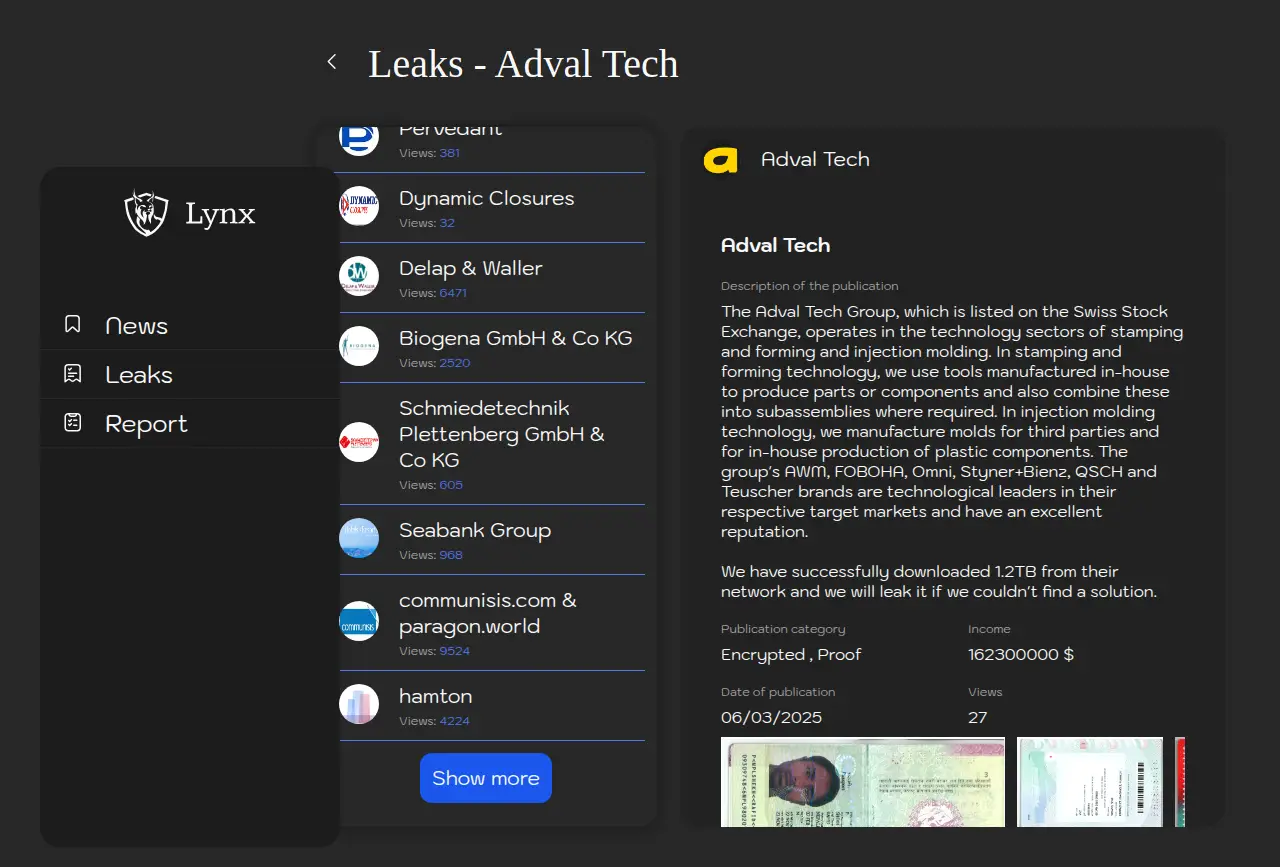This screenshot has width=1280, height=867.
Task: Open the Biogena GmbH & Co KG entry
Action: (x=515, y=338)
